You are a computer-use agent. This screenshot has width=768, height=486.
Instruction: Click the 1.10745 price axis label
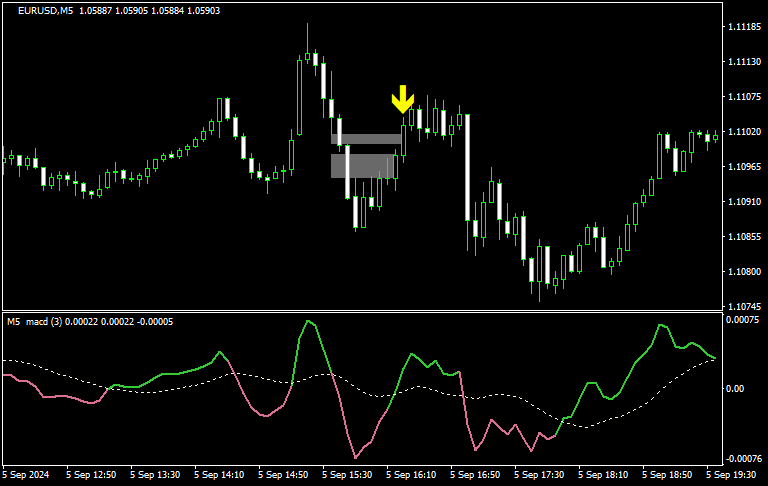pyautogui.click(x=741, y=306)
